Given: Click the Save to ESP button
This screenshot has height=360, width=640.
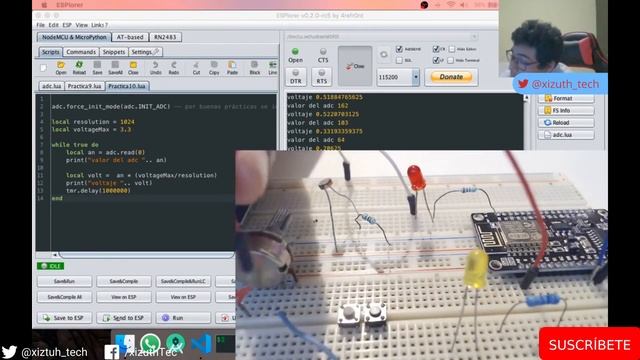Looking at the screenshot, I should point(64,318).
